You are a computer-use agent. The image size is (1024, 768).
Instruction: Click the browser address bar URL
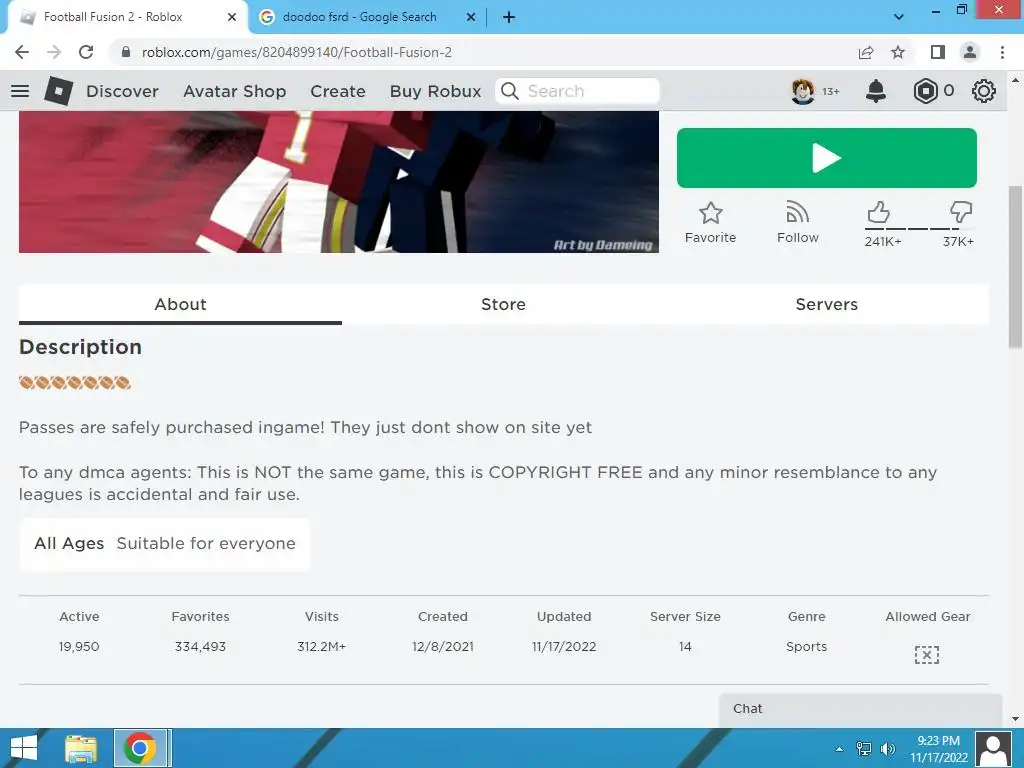(296, 52)
